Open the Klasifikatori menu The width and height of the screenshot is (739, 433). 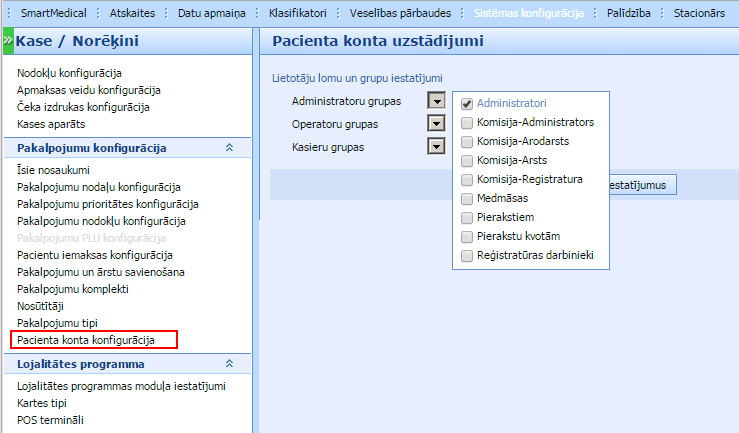(x=298, y=13)
